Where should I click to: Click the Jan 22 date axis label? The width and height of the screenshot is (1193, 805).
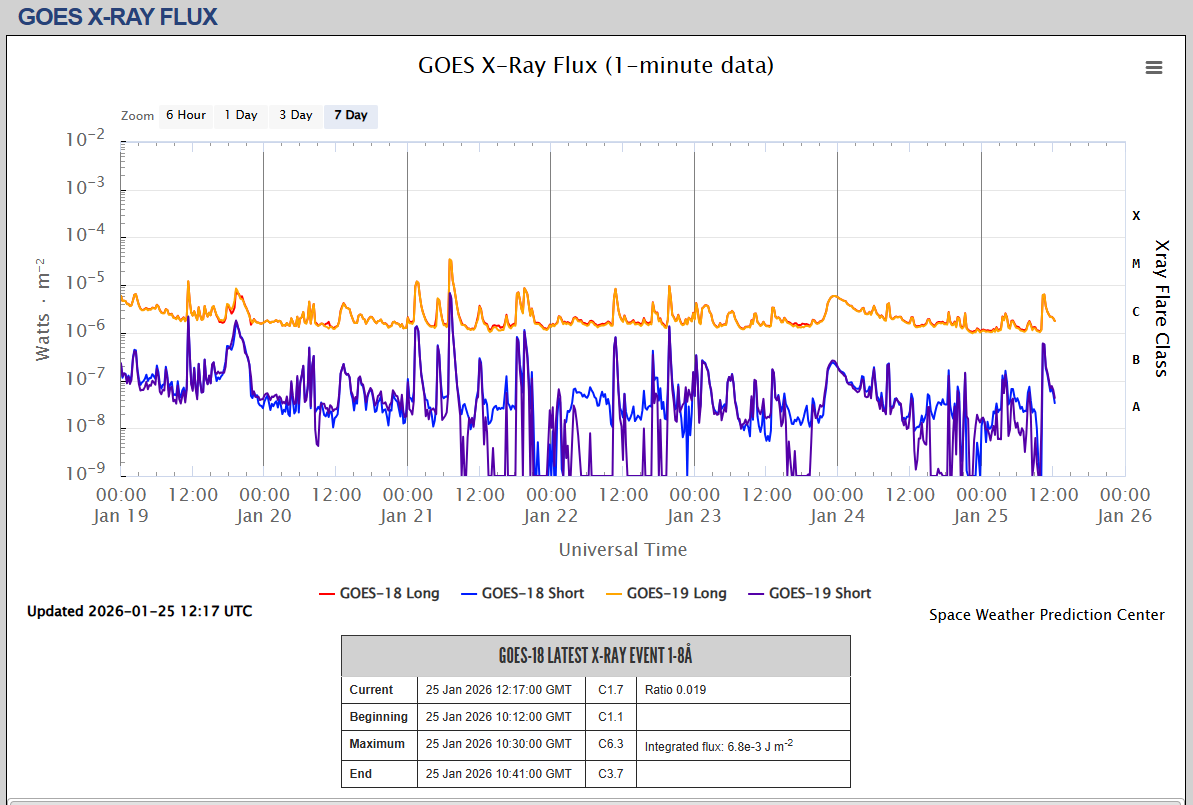(x=550, y=516)
